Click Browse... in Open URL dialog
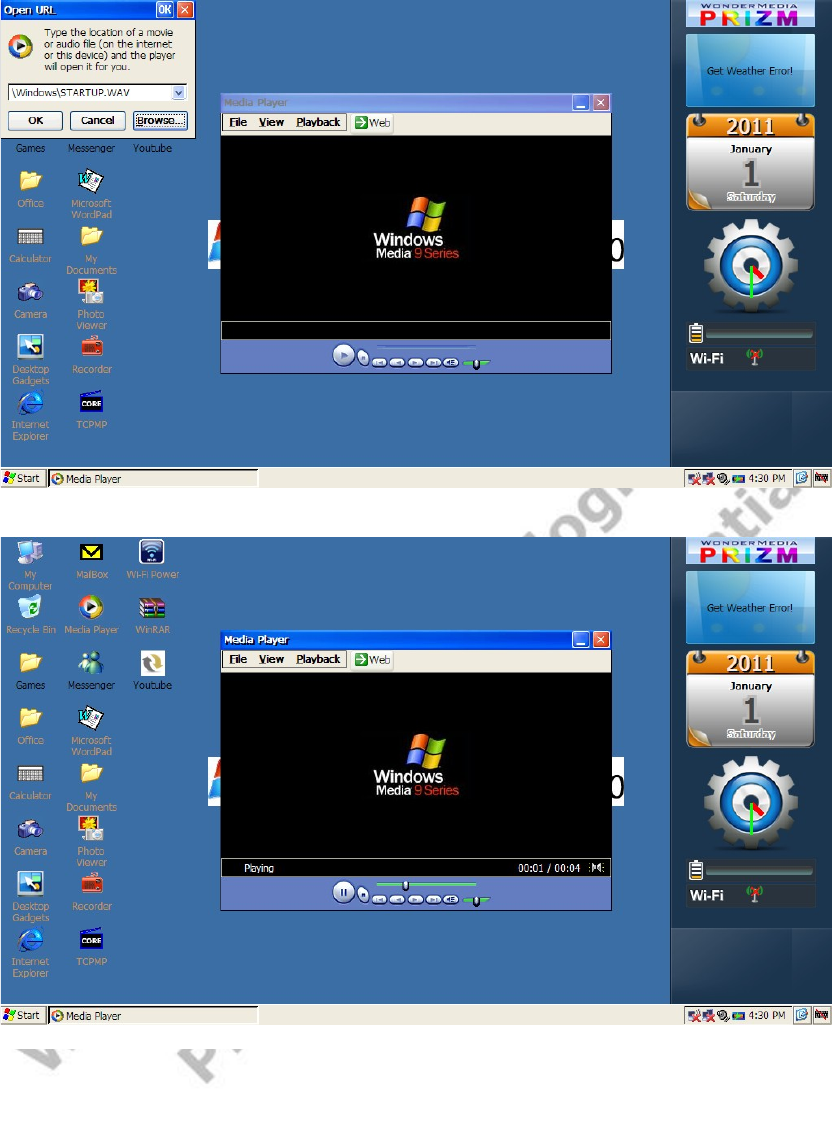Viewport: 832px width, 1136px height. coord(160,121)
